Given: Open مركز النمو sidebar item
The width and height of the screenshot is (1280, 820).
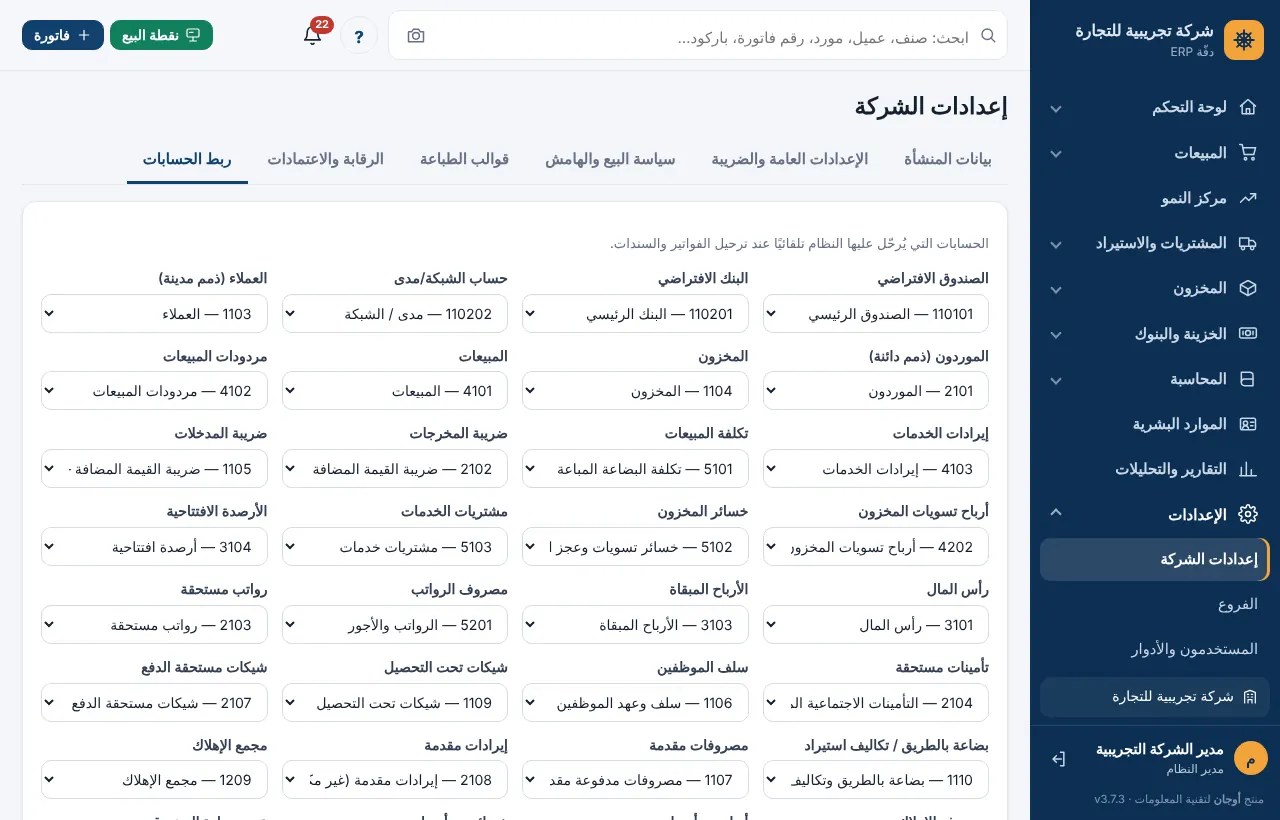Looking at the screenshot, I should coord(1155,198).
